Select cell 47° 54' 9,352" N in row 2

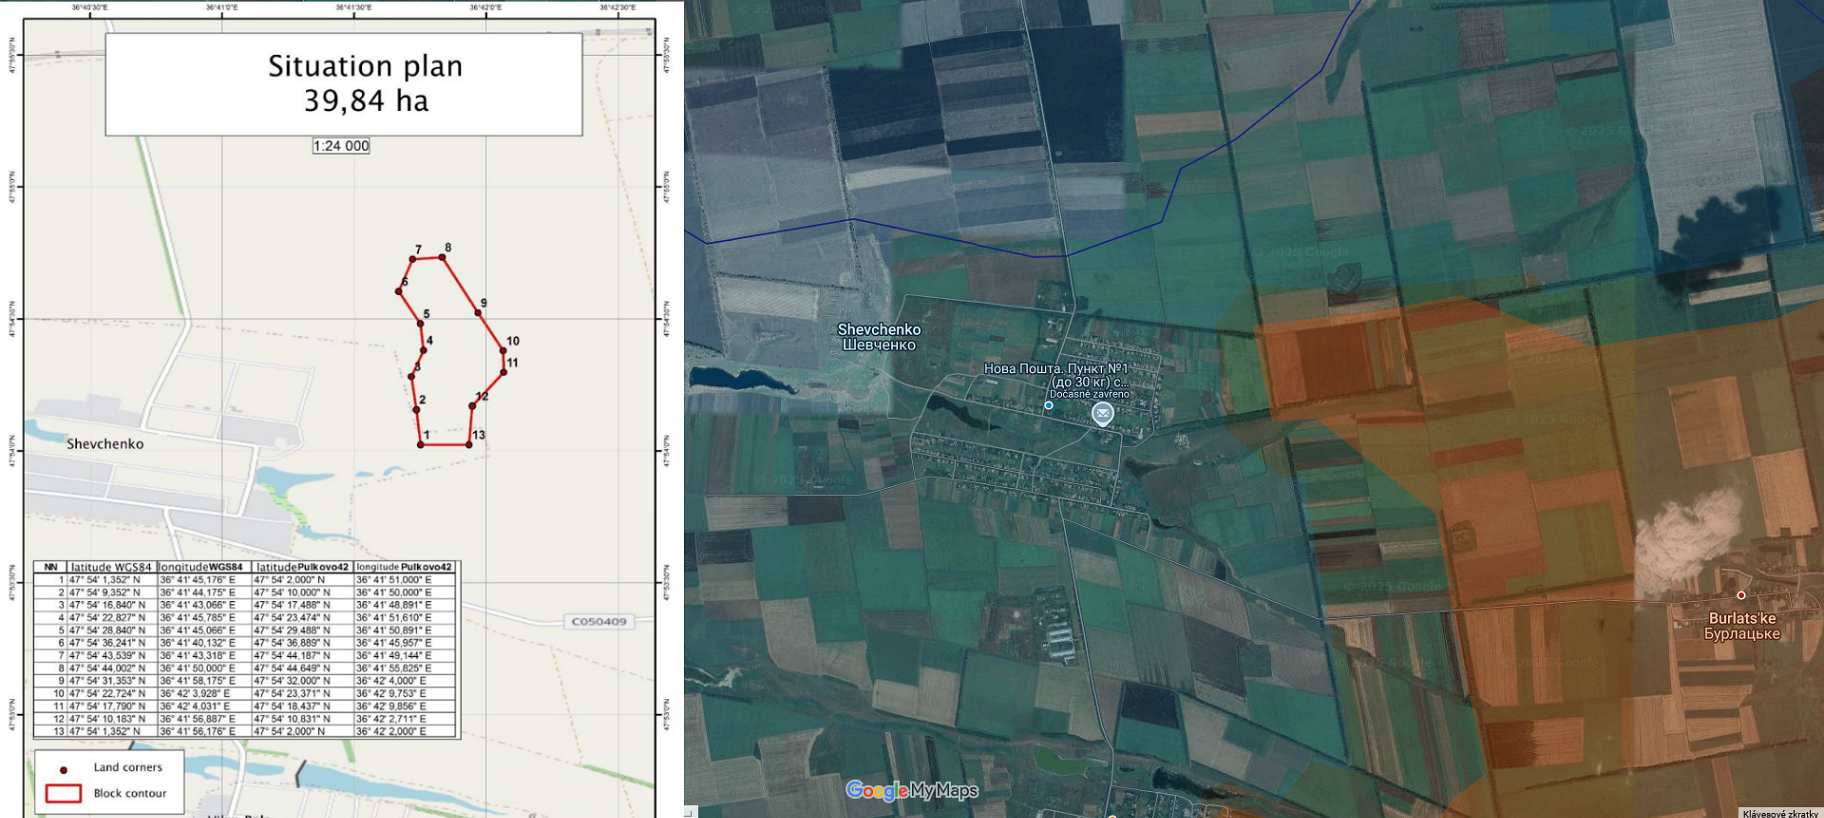coord(112,592)
